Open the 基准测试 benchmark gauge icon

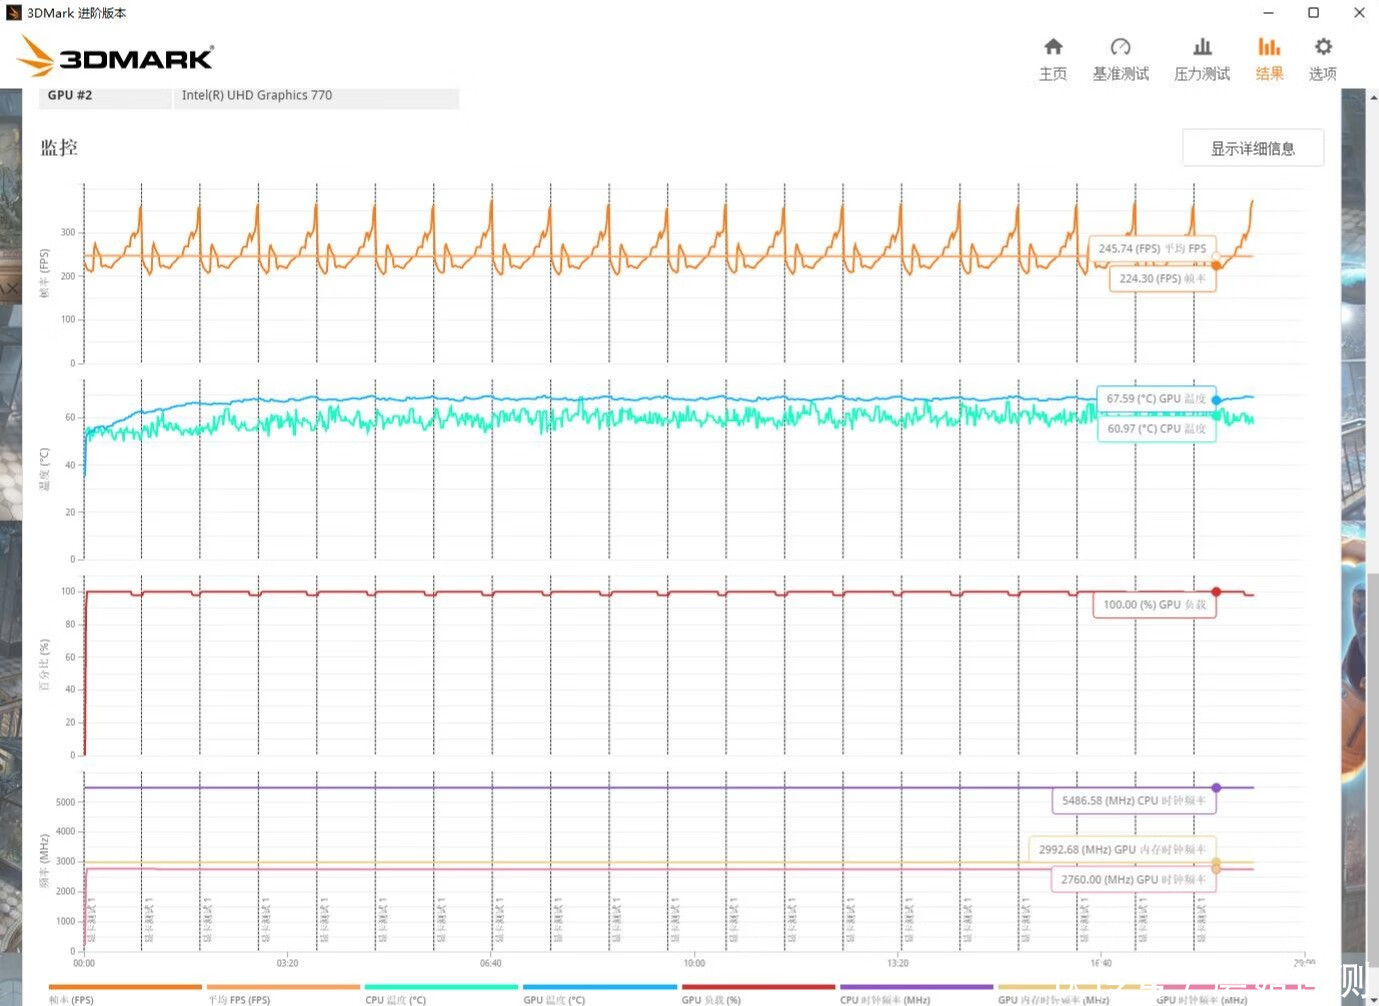[x=1120, y=47]
